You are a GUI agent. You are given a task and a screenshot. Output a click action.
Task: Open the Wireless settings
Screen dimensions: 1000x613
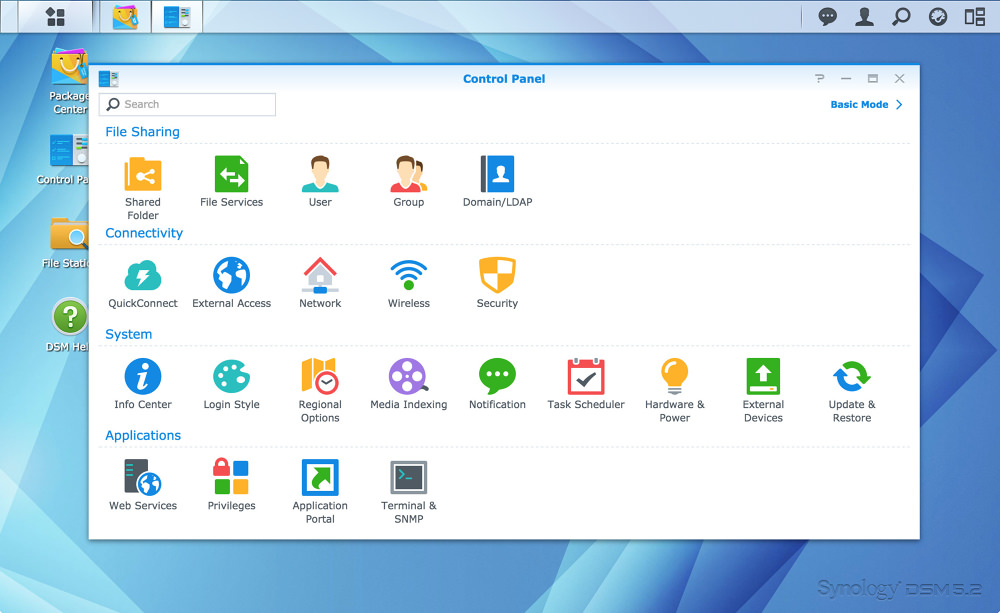[408, 276]
